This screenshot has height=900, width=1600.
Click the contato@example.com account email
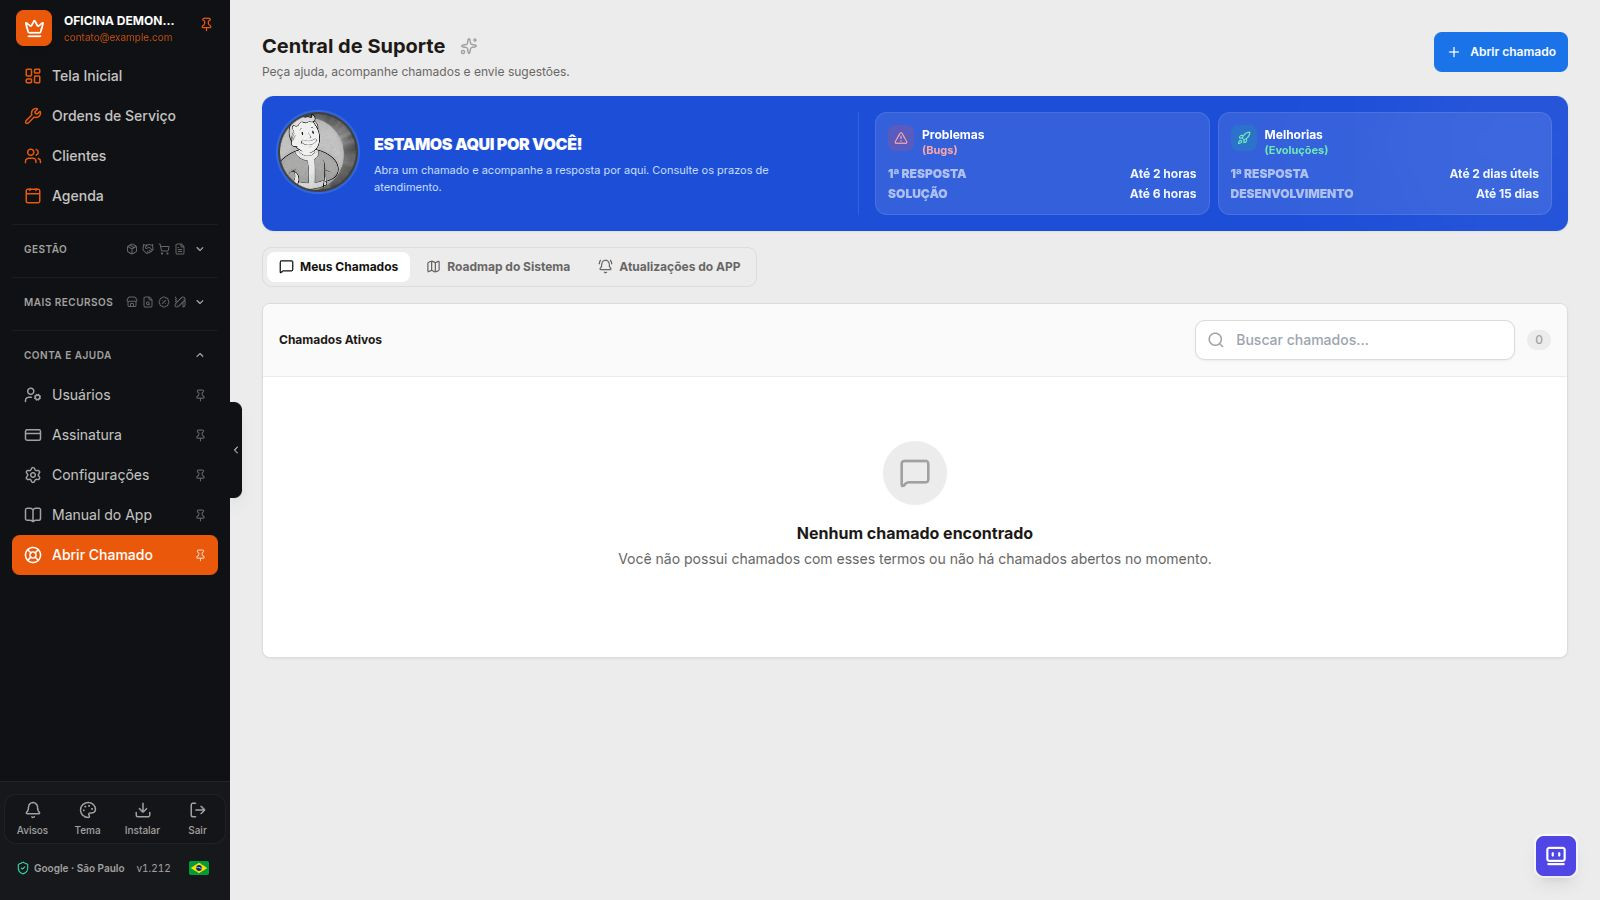point(118,37)
